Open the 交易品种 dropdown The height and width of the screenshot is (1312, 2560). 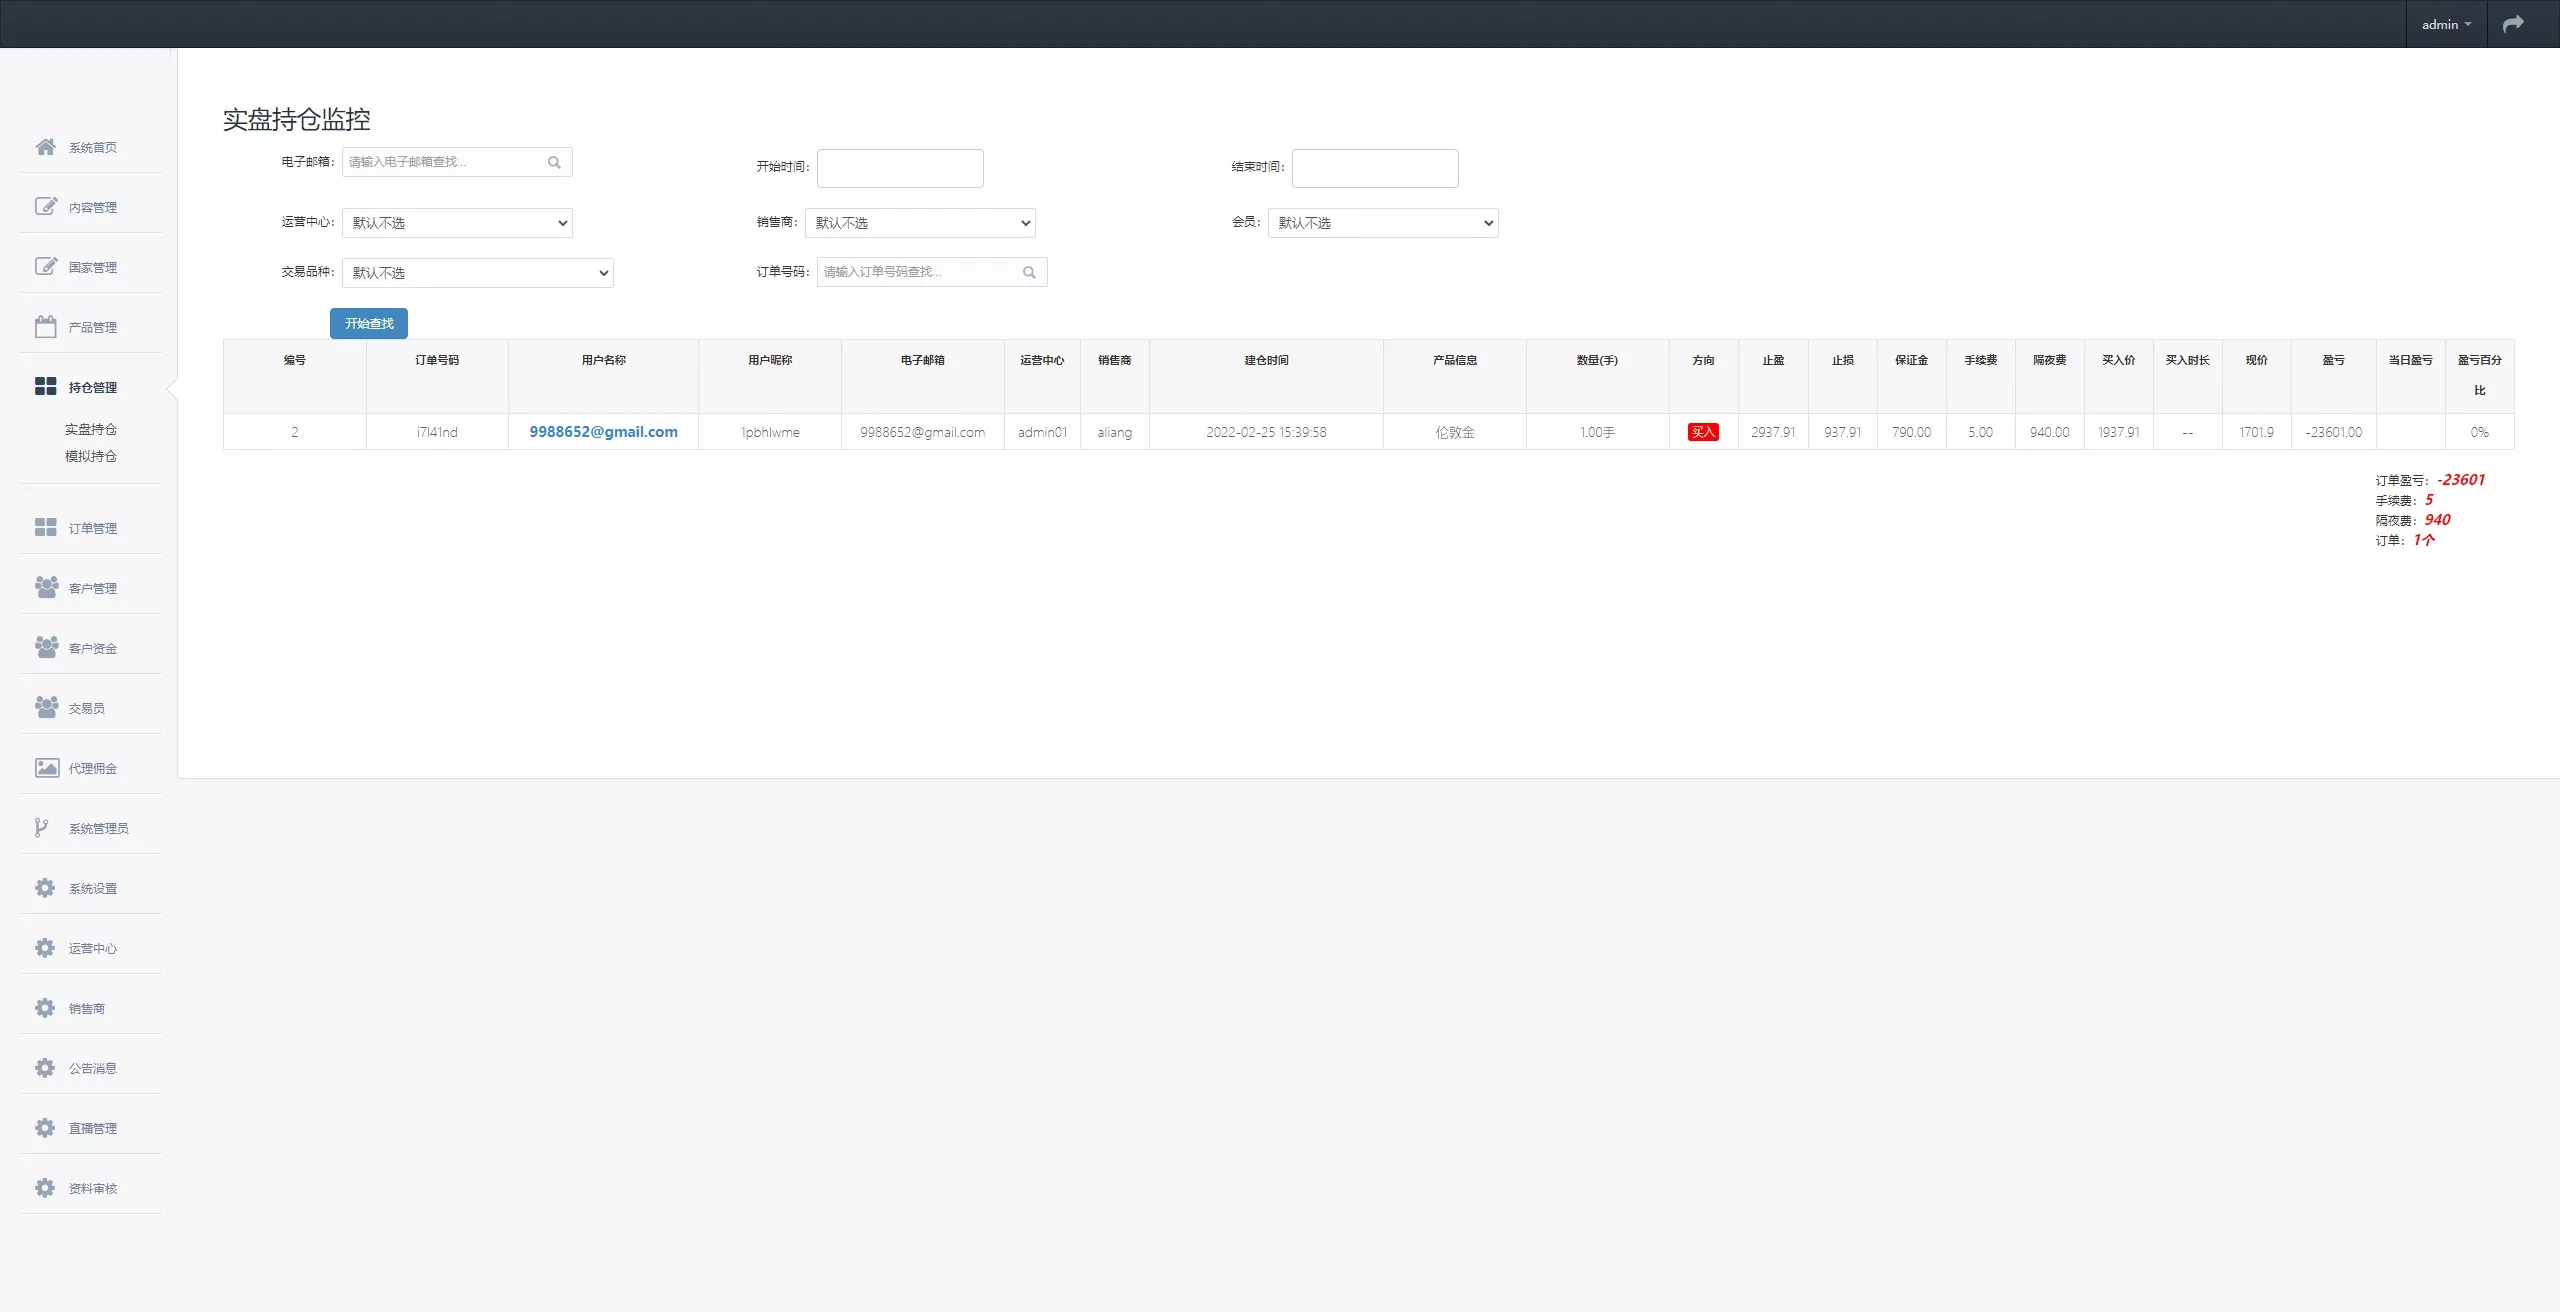tap(477, 273)
